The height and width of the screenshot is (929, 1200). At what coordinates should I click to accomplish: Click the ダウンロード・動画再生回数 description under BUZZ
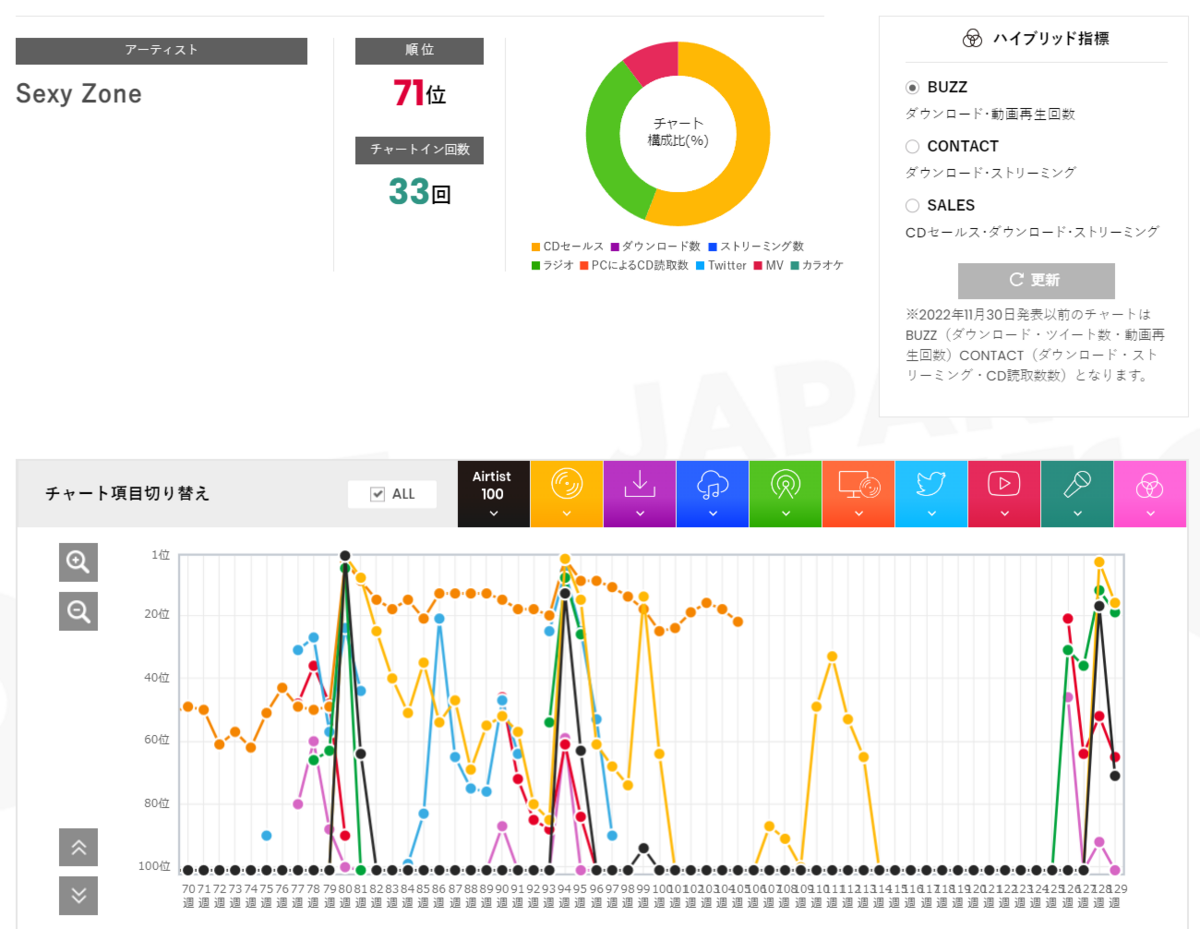point(990,114)
